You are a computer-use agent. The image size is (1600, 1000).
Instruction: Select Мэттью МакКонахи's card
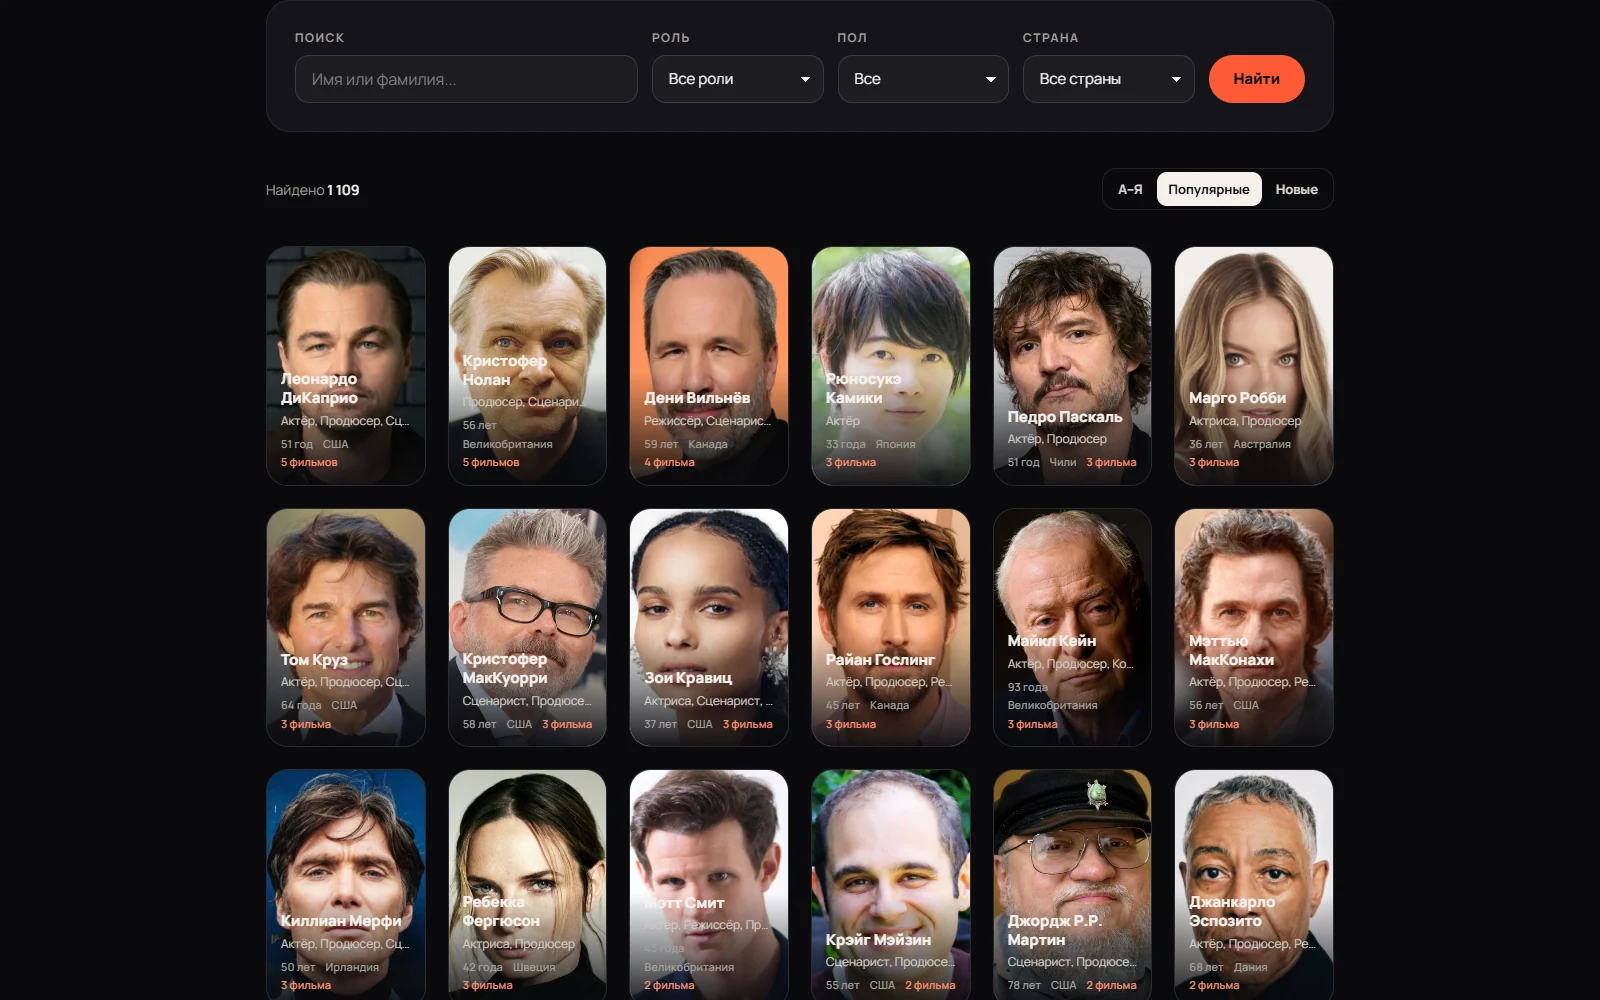[x=1254, y=628]
